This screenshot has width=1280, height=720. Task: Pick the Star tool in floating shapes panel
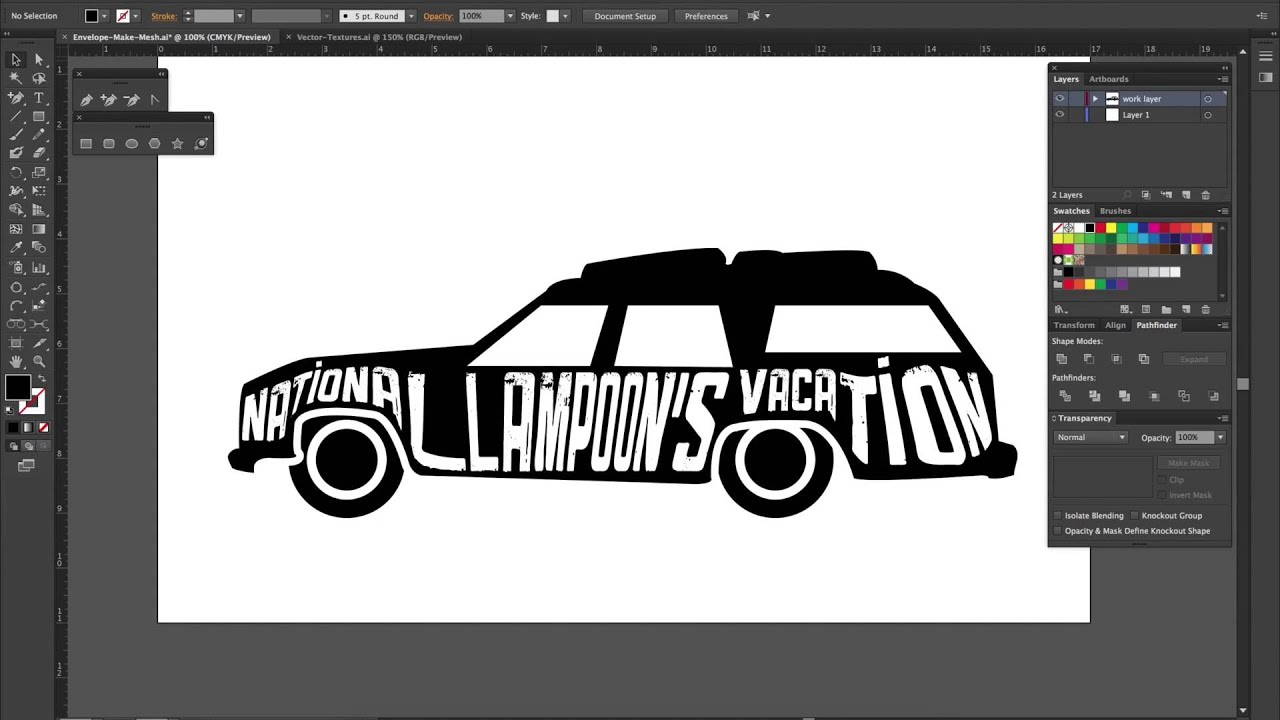[177, 143]
